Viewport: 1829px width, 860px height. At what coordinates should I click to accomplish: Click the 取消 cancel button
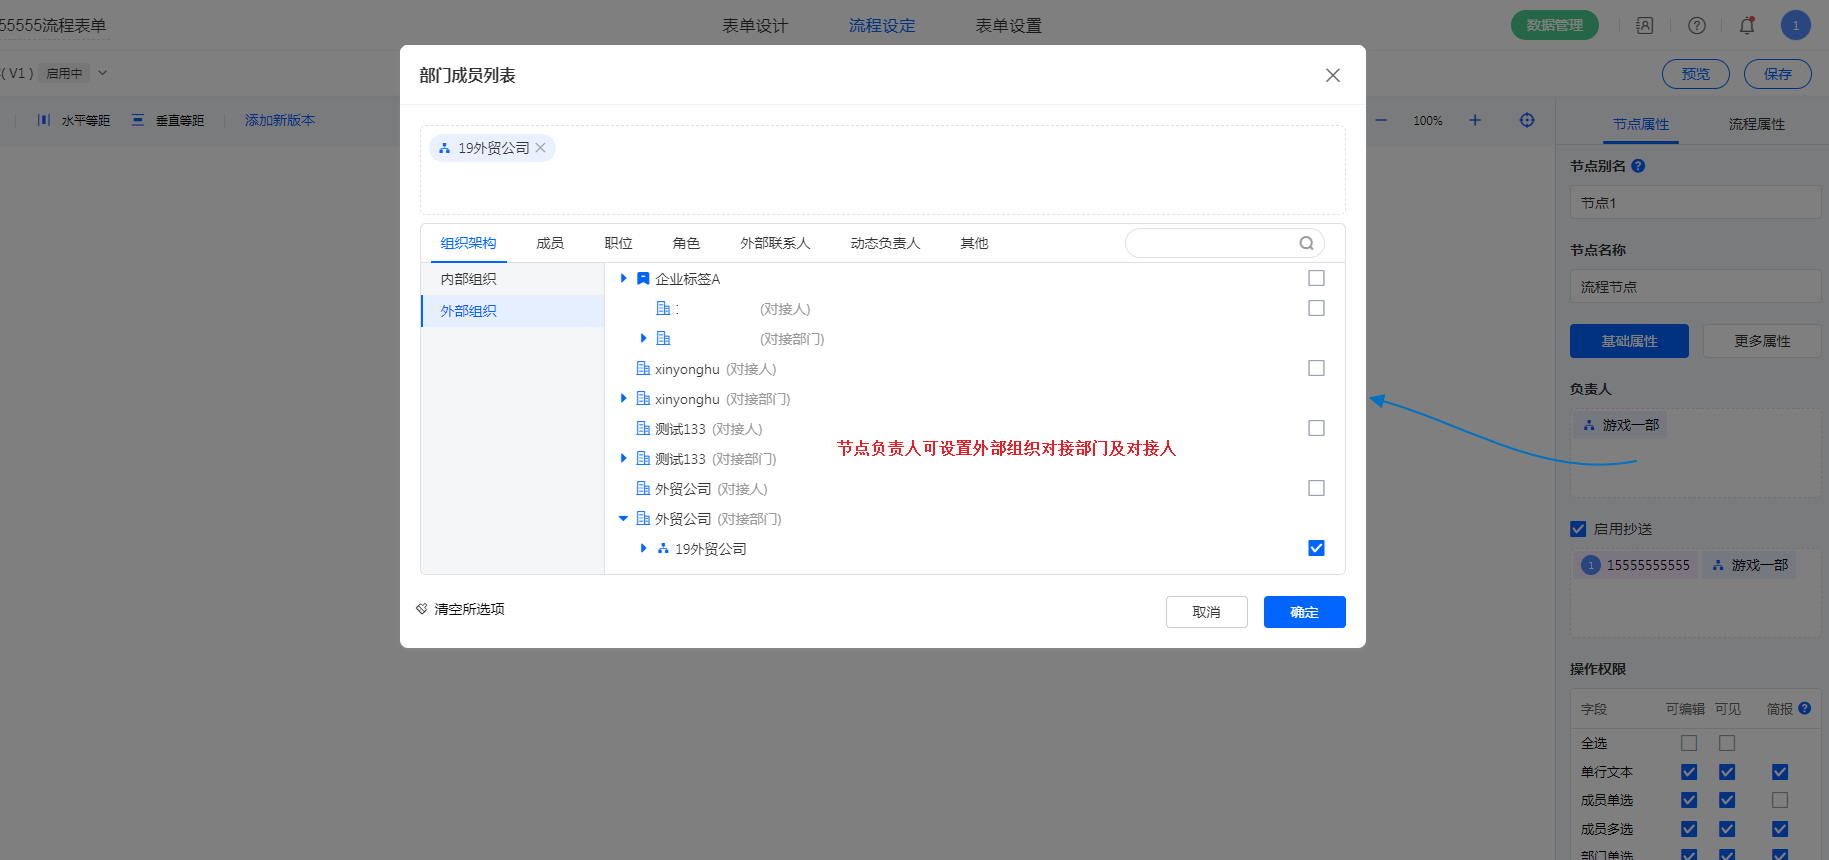(1206, 612)
